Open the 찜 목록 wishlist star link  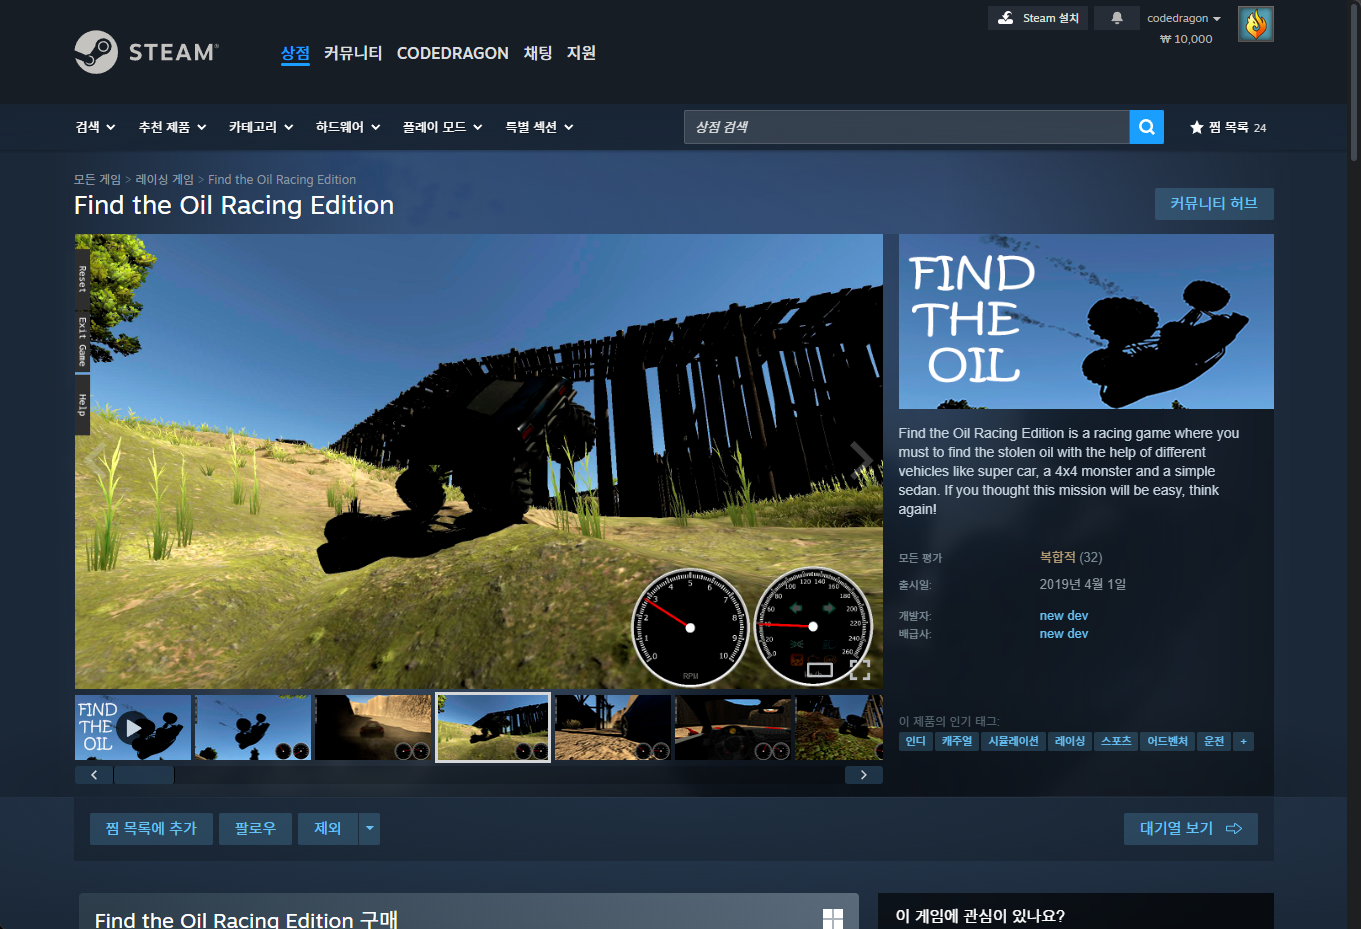pyautogui.click(x=1227, y=127)
